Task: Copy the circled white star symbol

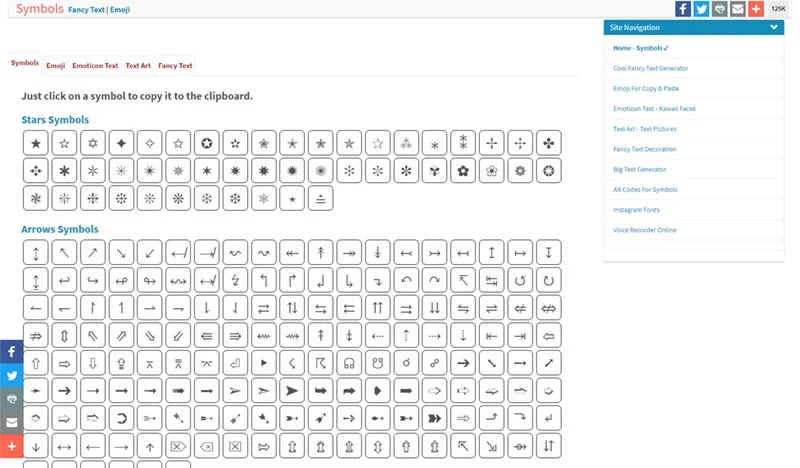Action: pos(207,143)
